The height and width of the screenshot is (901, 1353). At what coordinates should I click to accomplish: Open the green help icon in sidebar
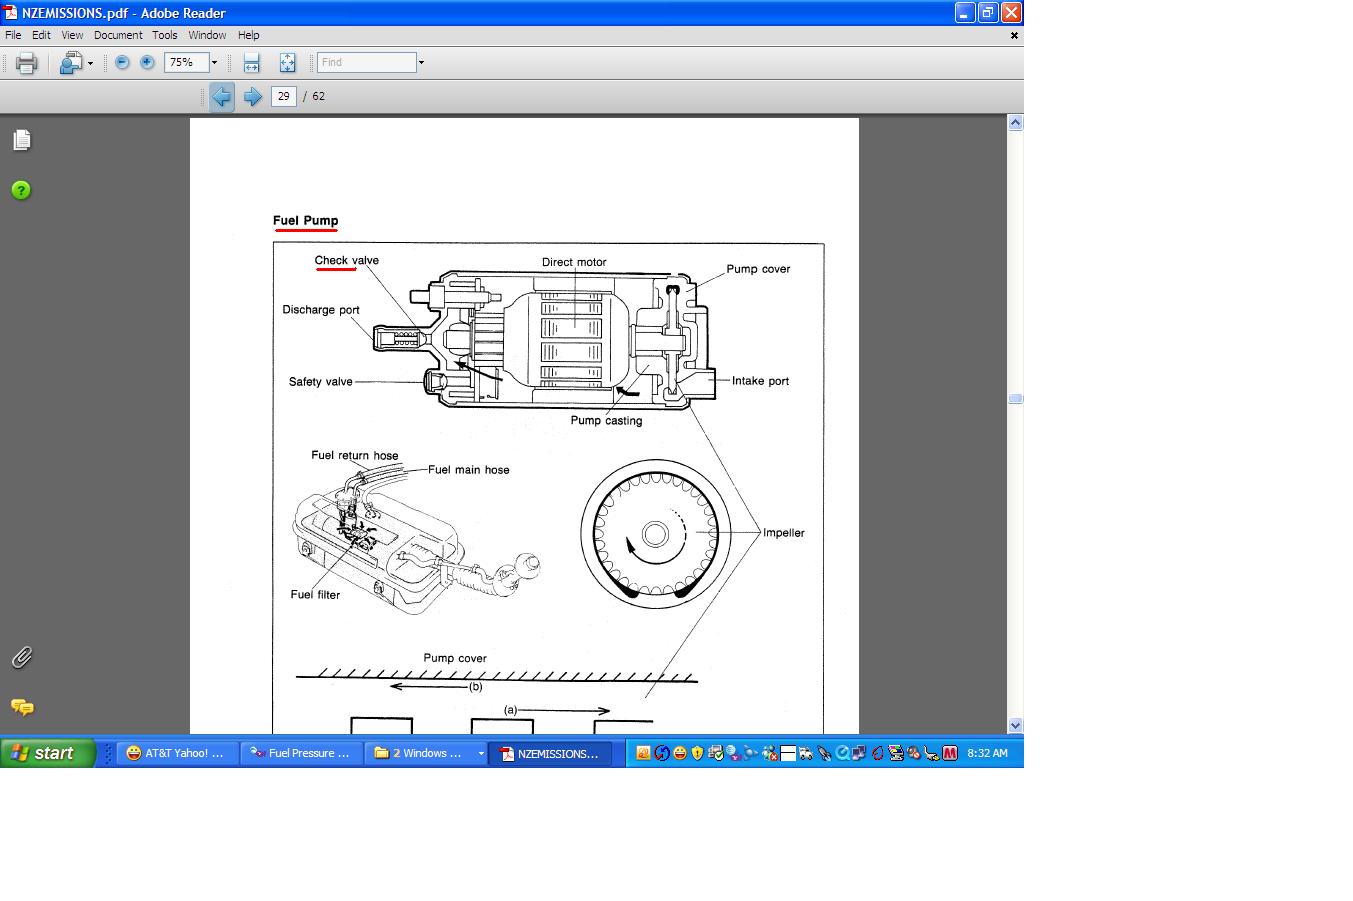coord(21,190)
